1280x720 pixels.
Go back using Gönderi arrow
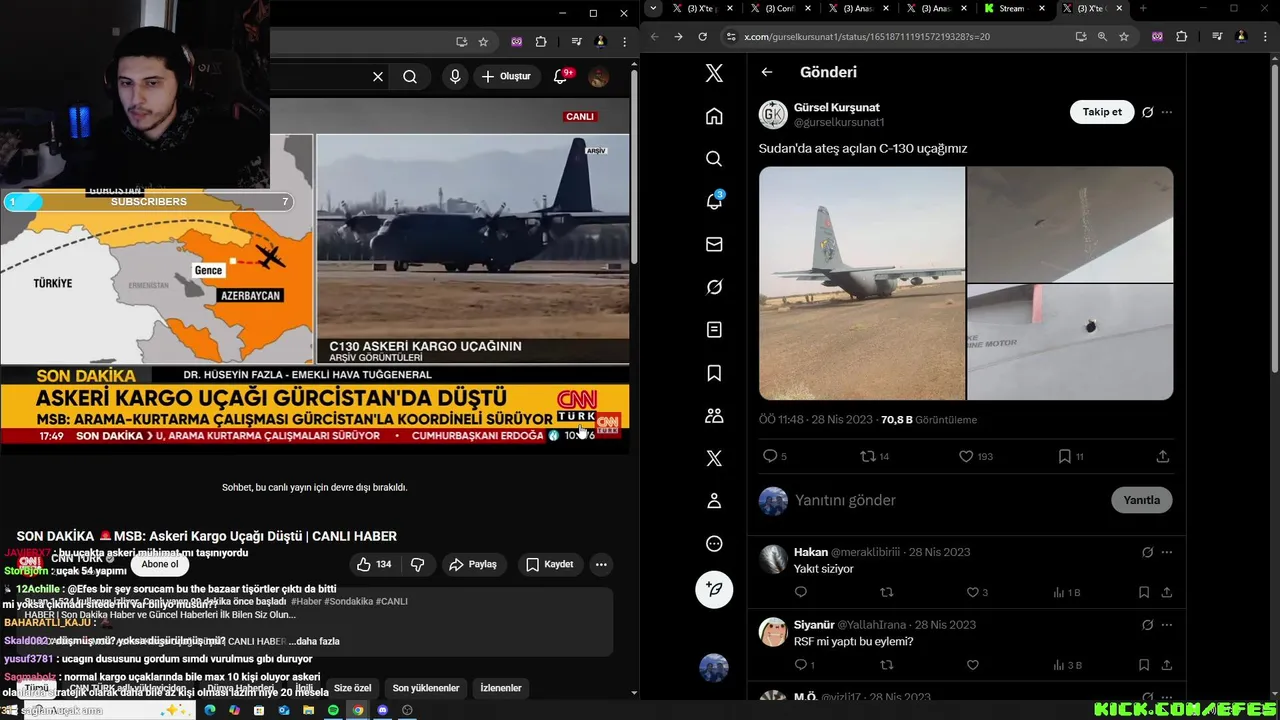coord(767,72)
